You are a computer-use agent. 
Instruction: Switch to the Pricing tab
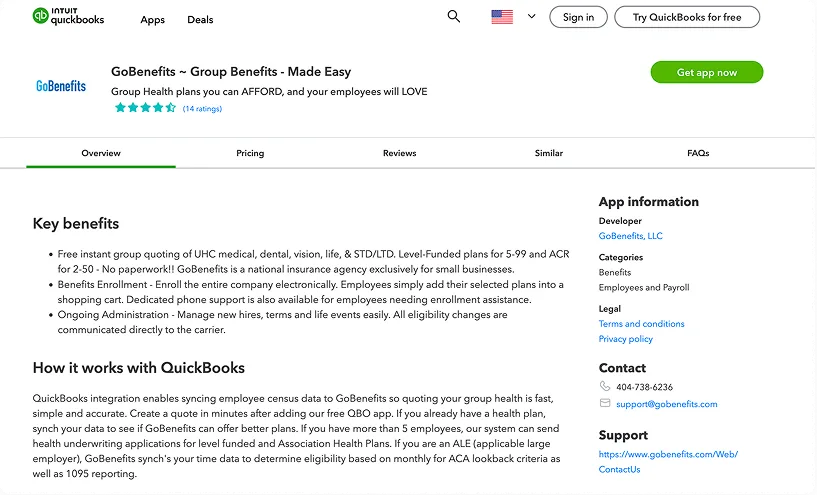[250, 153]
